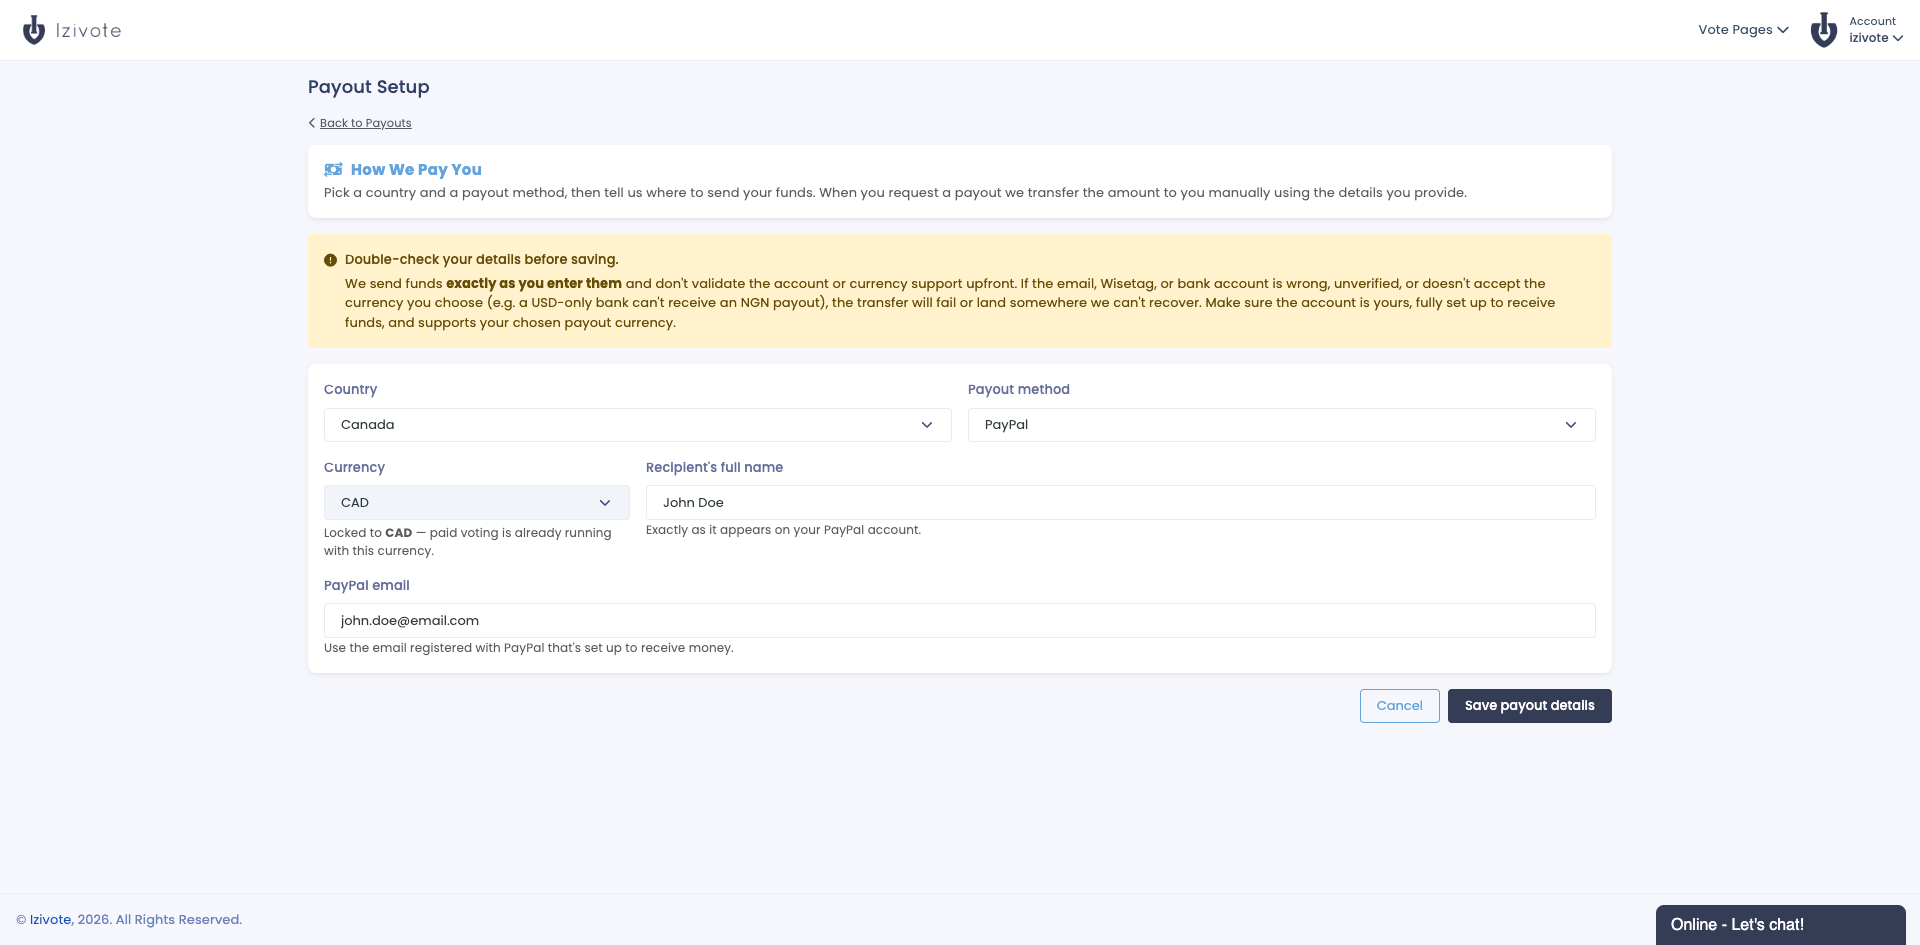Open the Vote Pages menu
1920x945 pixels.
[1743, 30]
